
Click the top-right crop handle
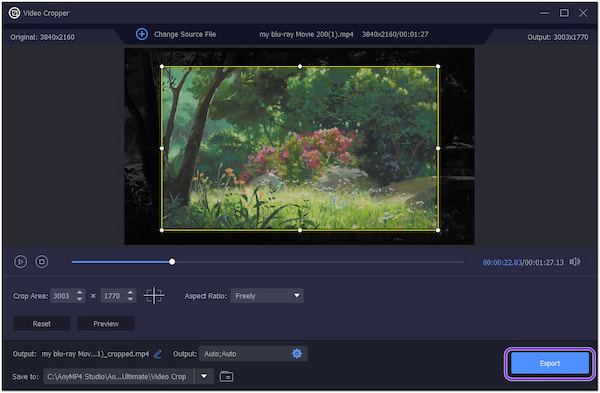(x=438, y=67)
